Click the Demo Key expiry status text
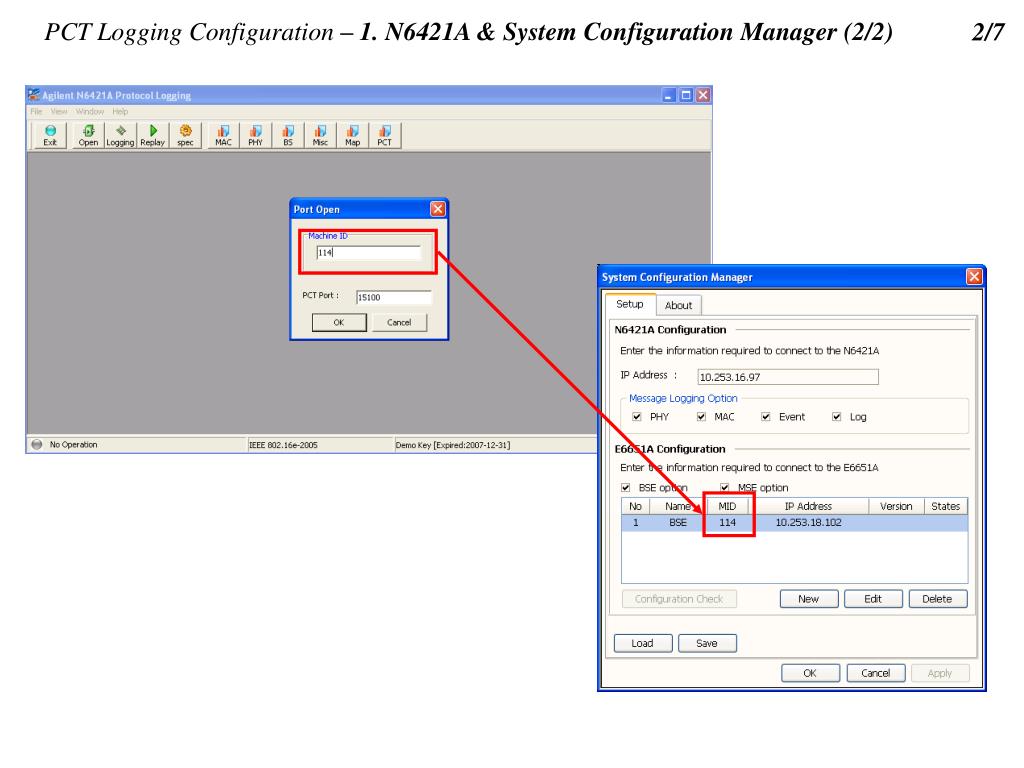Viewport: 1024px width, 768px height. 453,445
